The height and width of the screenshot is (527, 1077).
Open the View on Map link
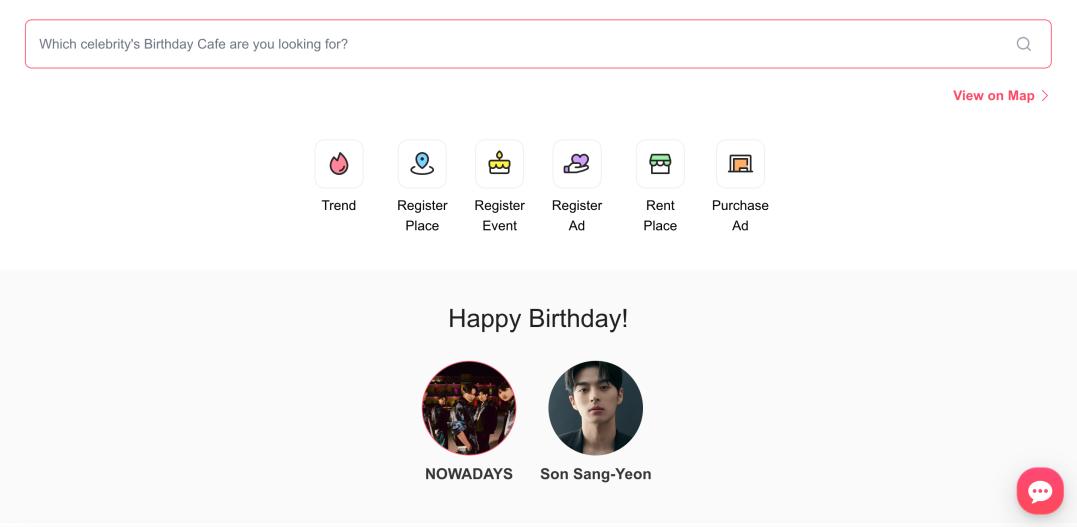993,96
